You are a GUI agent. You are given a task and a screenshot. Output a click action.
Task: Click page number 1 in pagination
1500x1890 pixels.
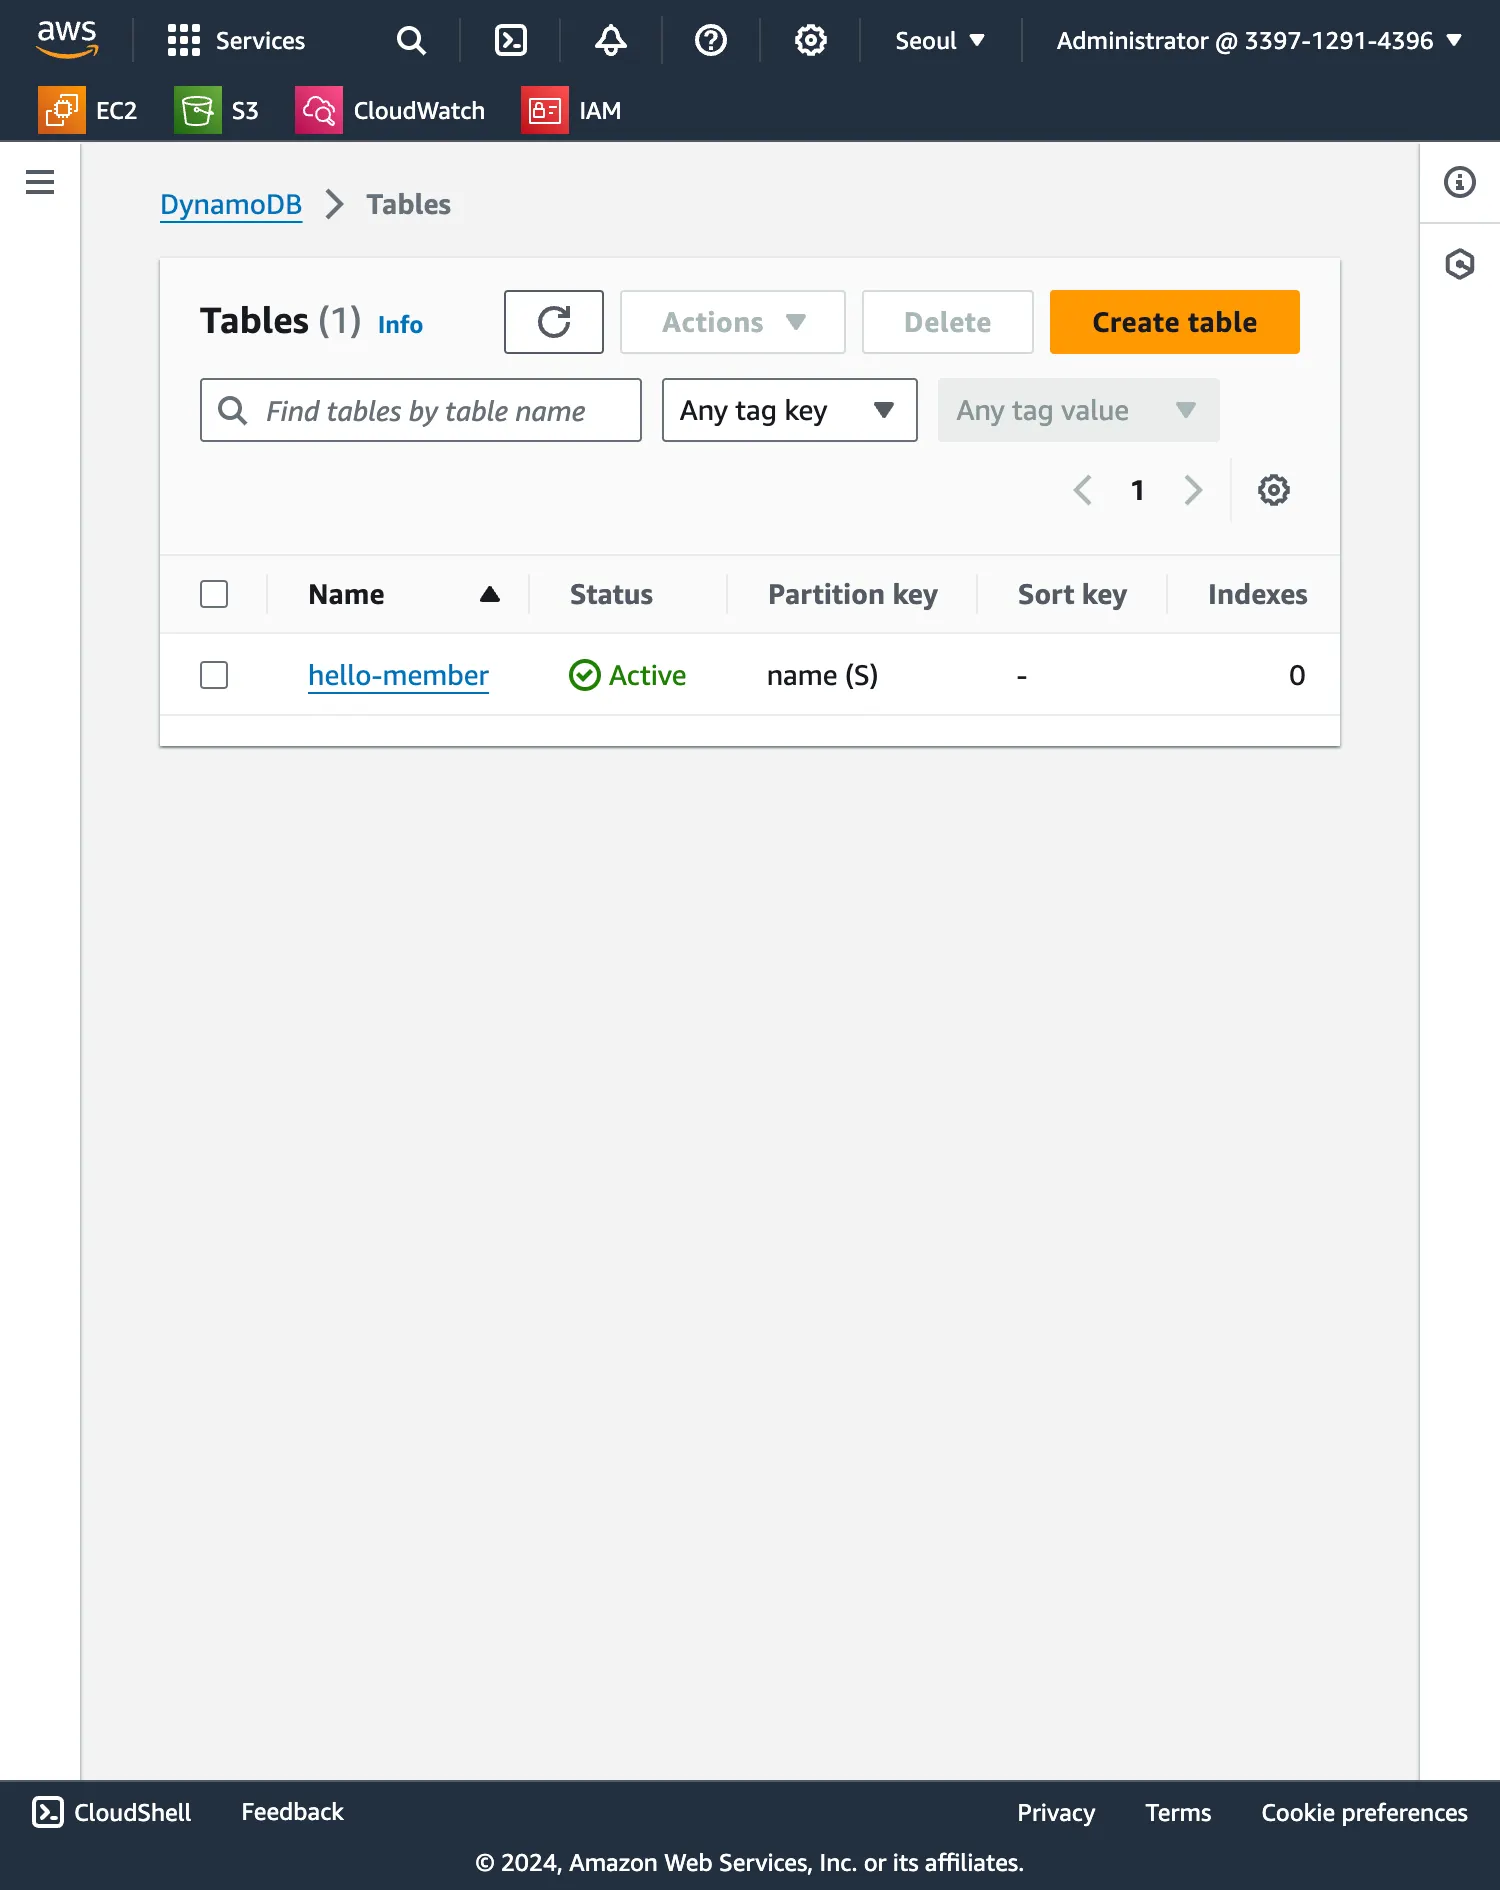pos(1137,490)
